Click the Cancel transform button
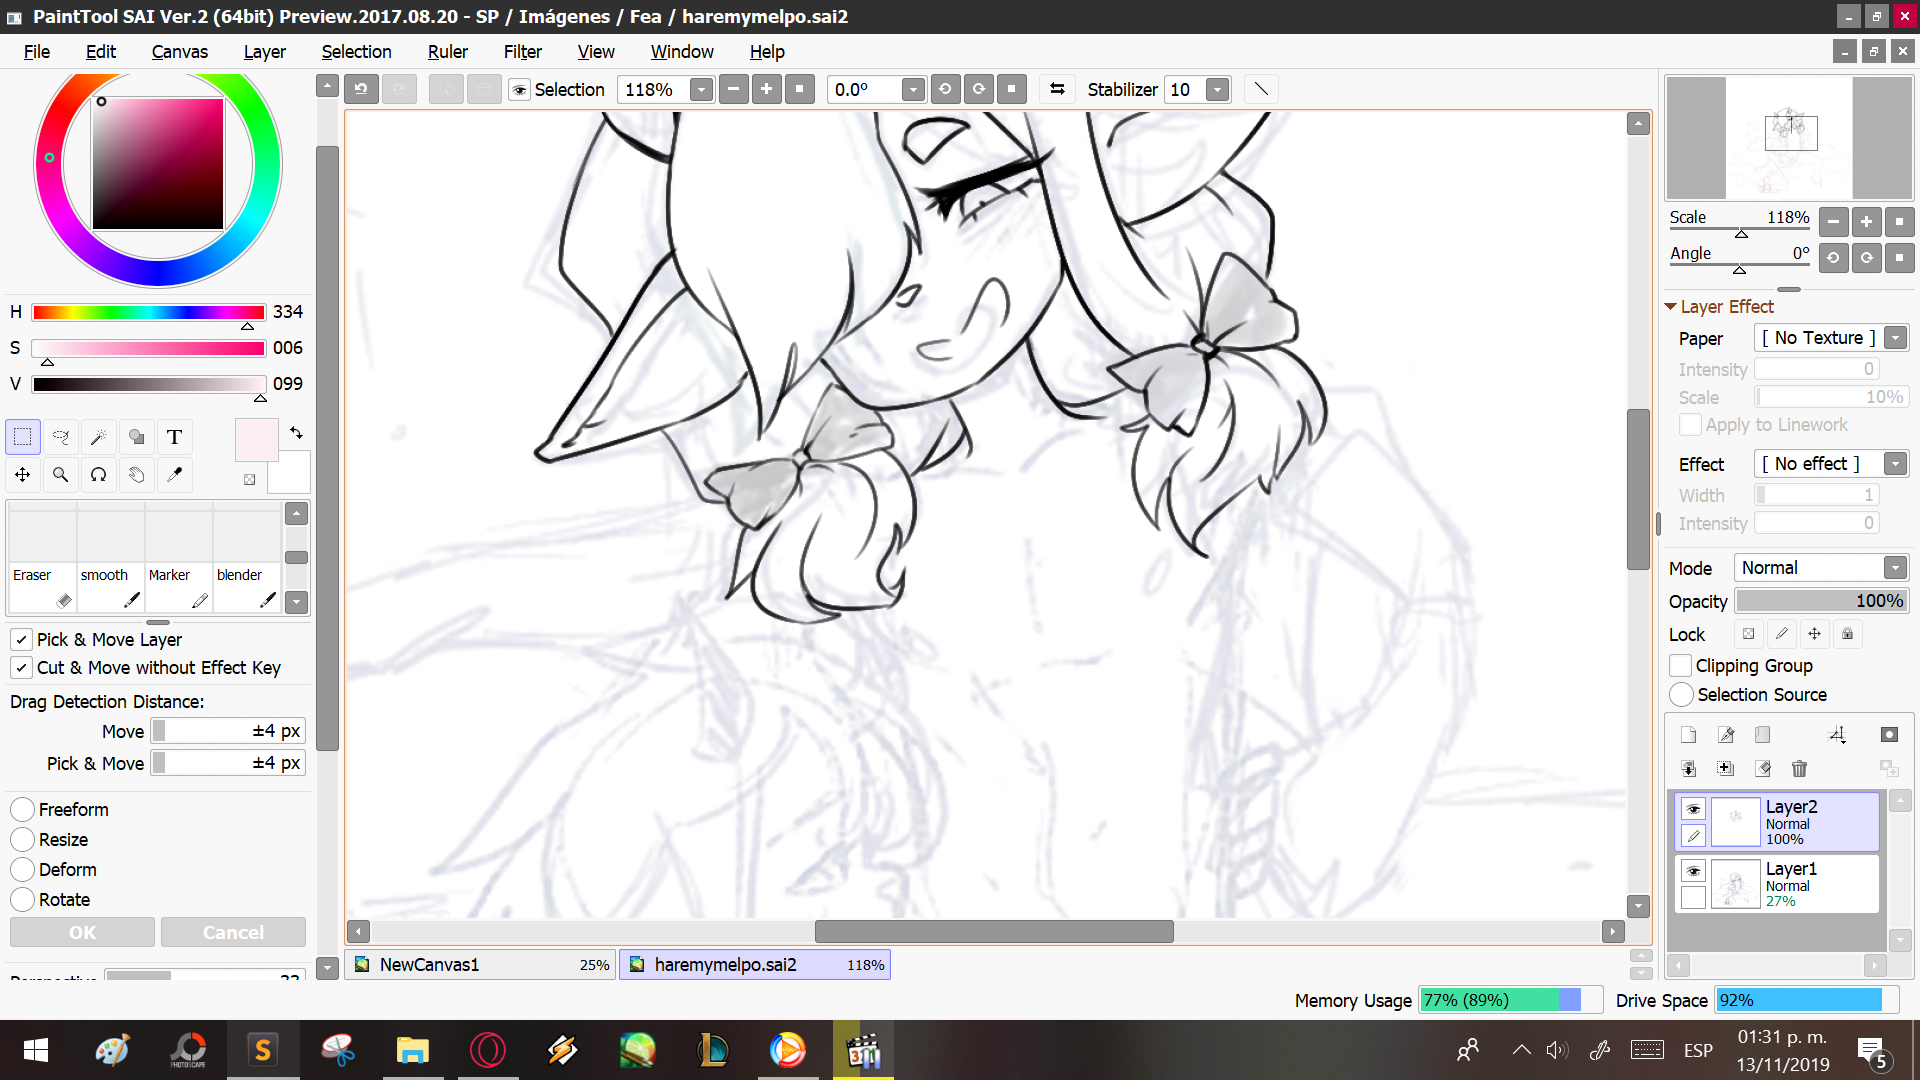1920x1080 pixels. point(233,932)
